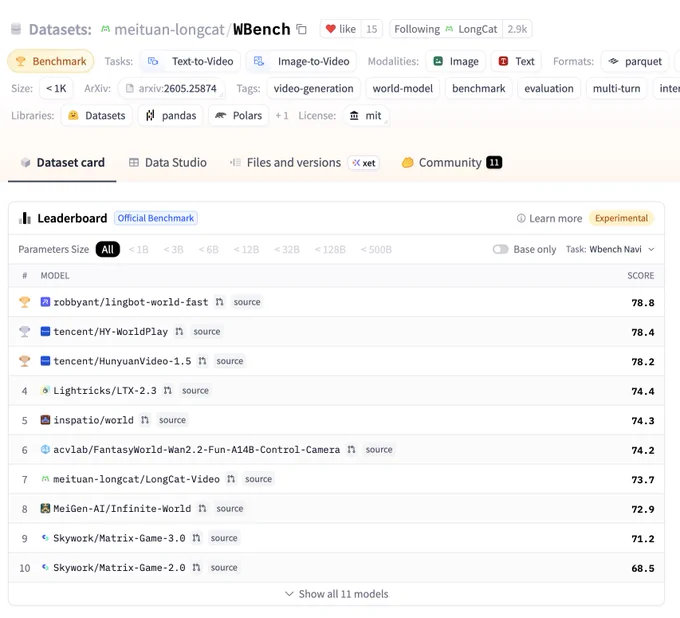Open tencent/HY-WorldPlay model link
This screenshot has width=680, height=618.
click(x=111, y=331)
